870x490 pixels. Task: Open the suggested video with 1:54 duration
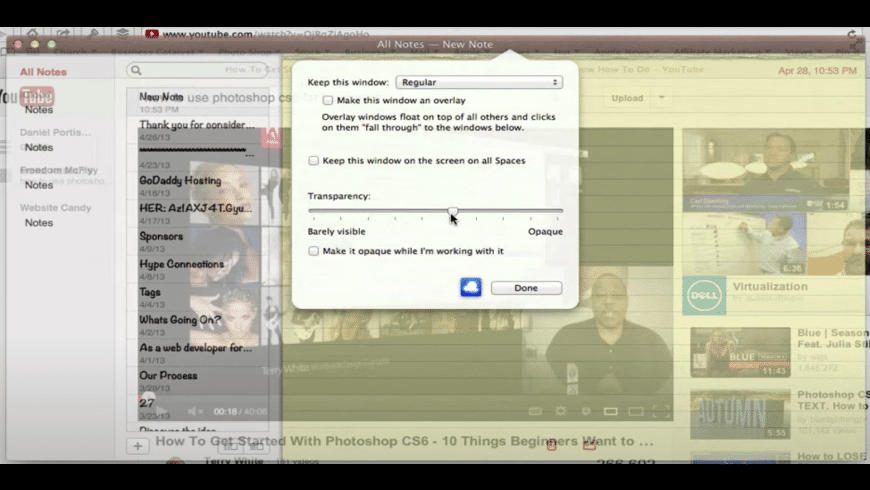(766, 170)
